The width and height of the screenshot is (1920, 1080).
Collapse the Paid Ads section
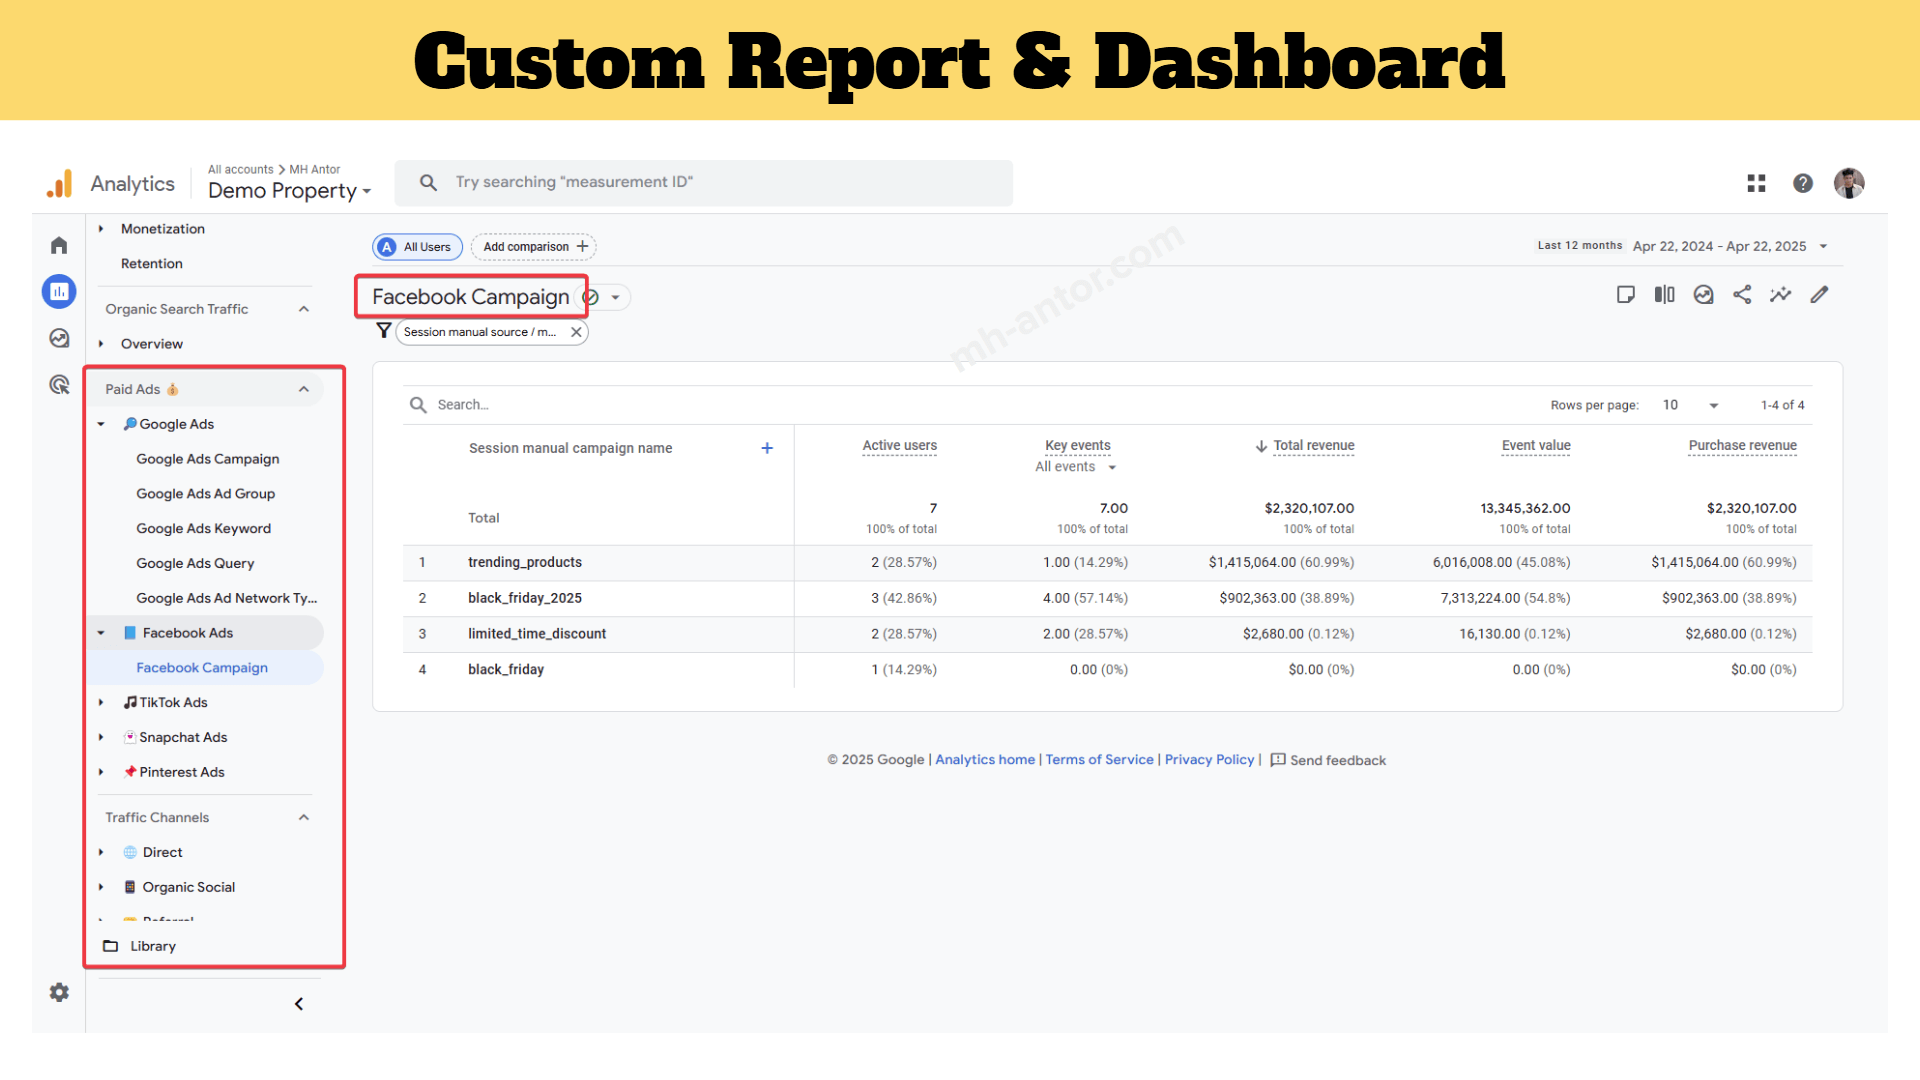(304, 389)
